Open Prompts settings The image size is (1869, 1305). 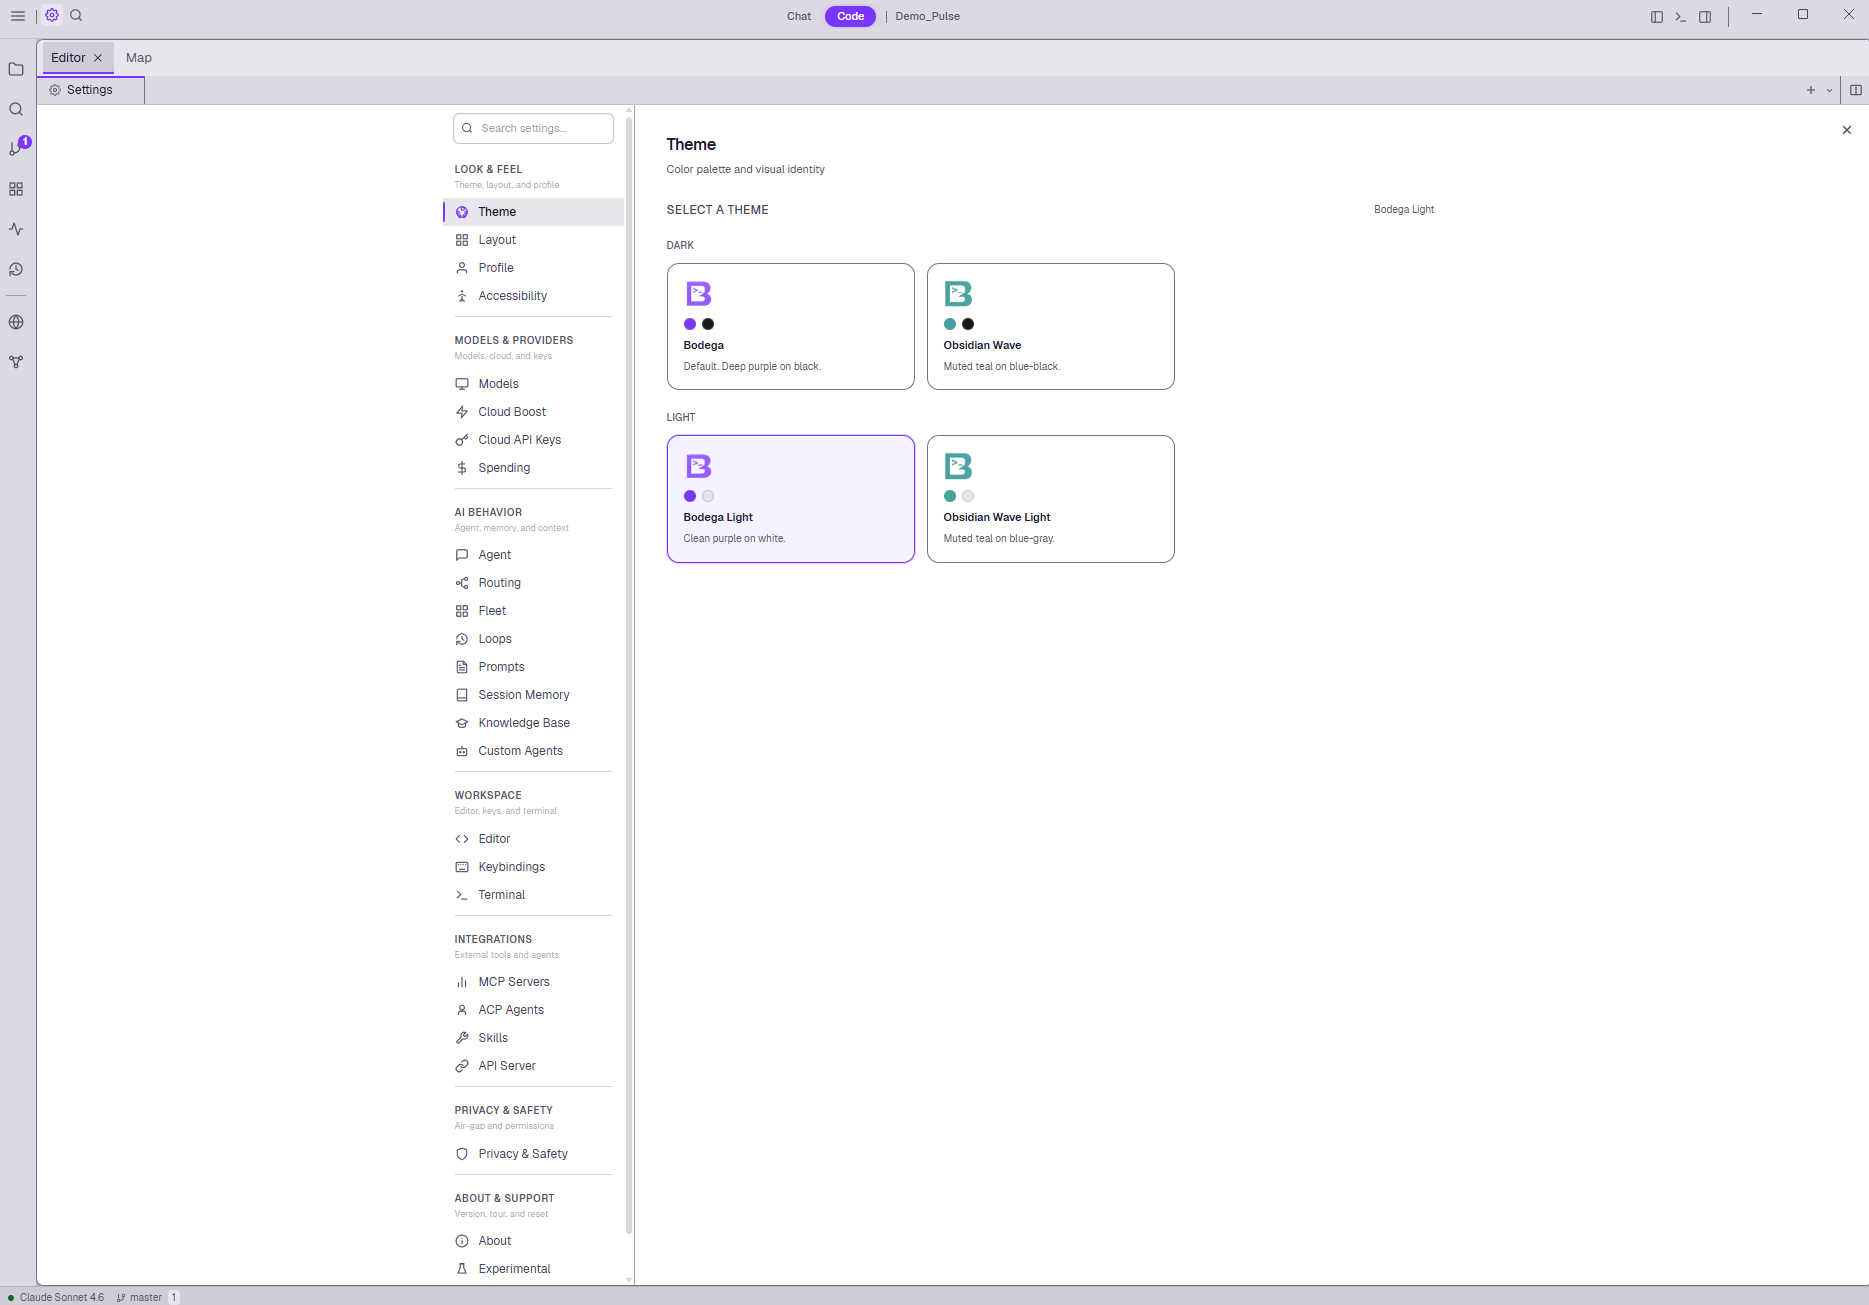coord(533,667)
